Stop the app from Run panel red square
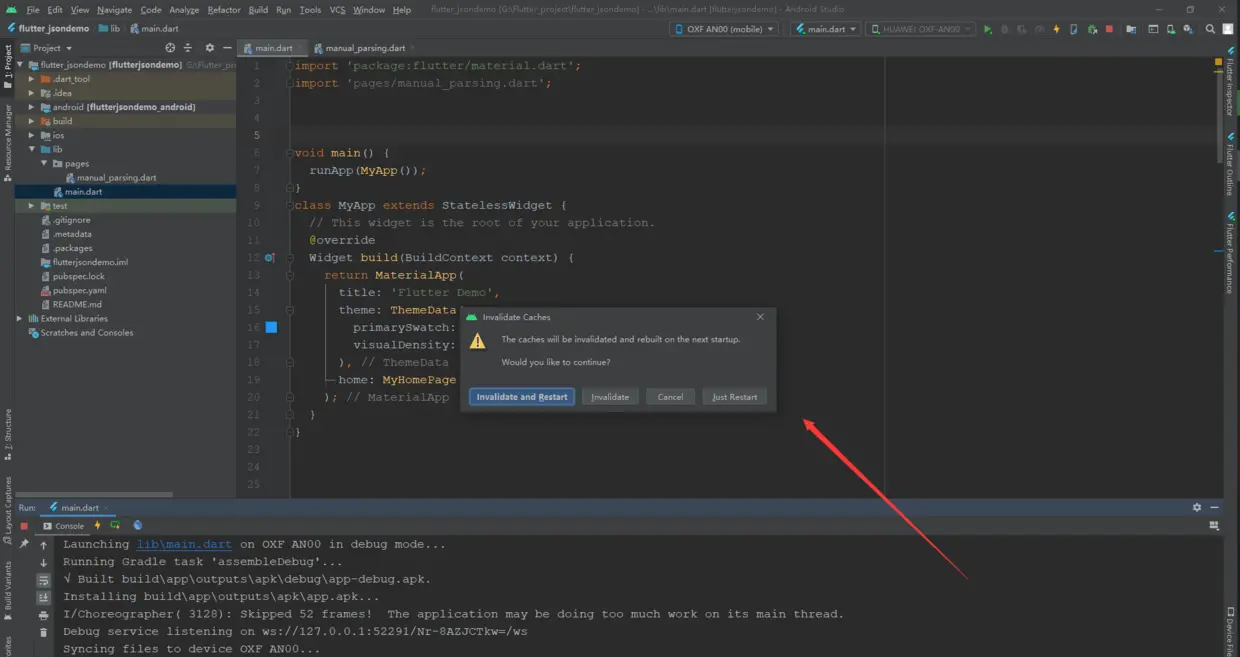 pos(24,526)
